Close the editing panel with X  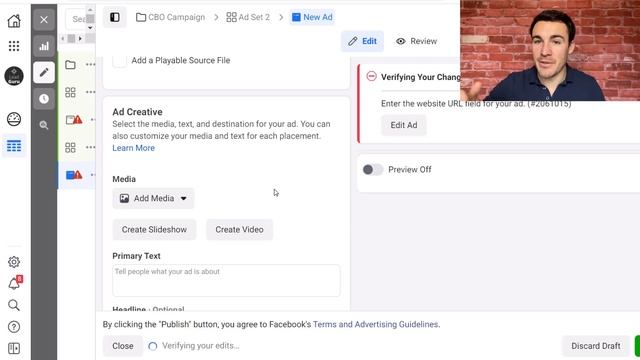(44, 20)
